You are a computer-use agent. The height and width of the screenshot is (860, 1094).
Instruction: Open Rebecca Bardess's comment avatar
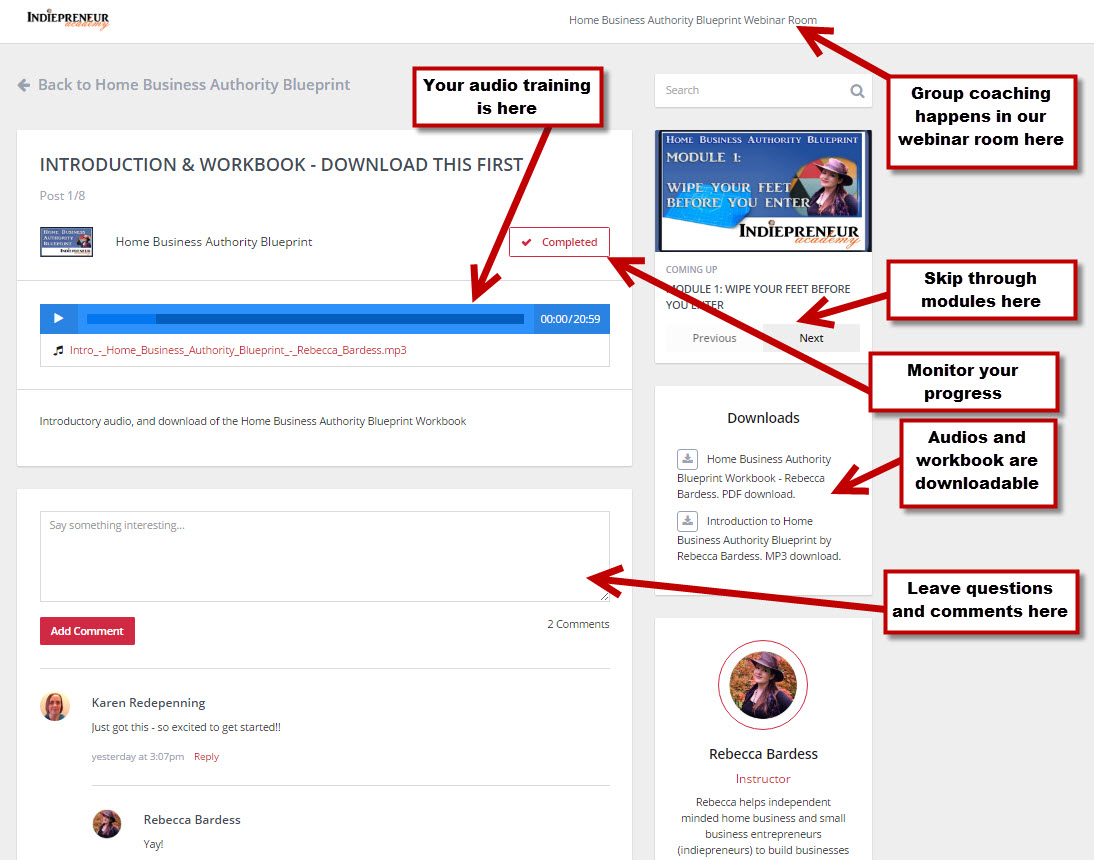click(x=107, y=824)
